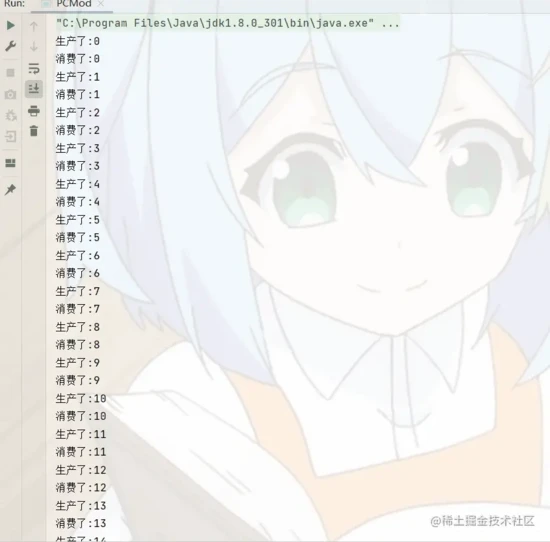Click output line 生产了:0

pyautogui.click(x=78, y=41)
